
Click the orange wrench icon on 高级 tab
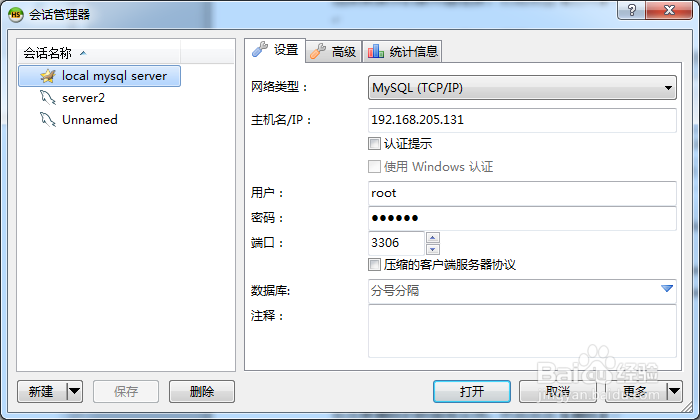tap(318, 51)
